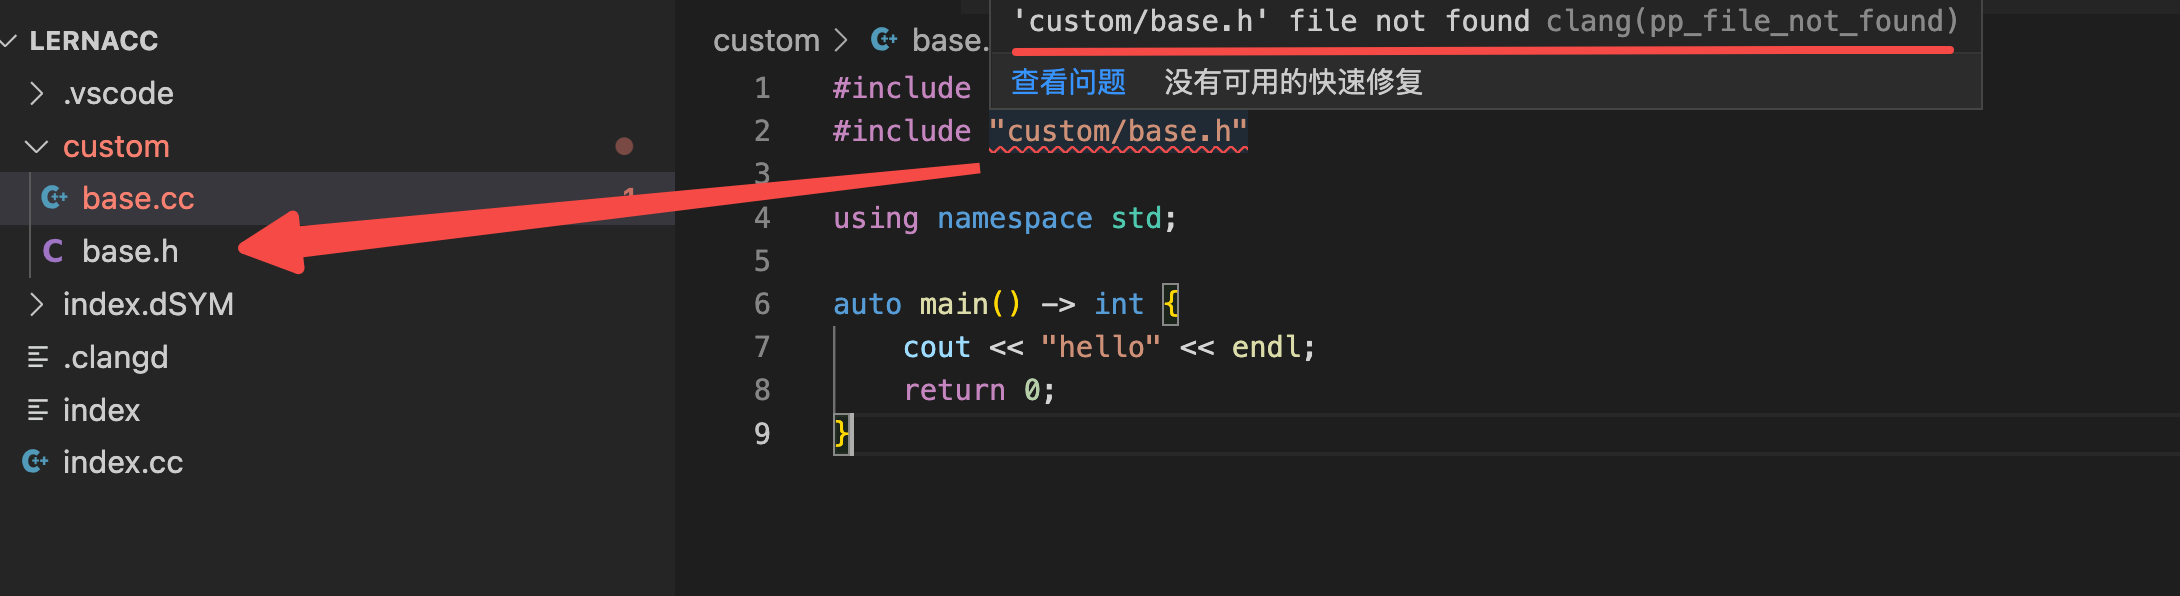Click the auto keyword on line 6
The image size is (2180, 596).
pyautogui.click(x=867, y=304)
